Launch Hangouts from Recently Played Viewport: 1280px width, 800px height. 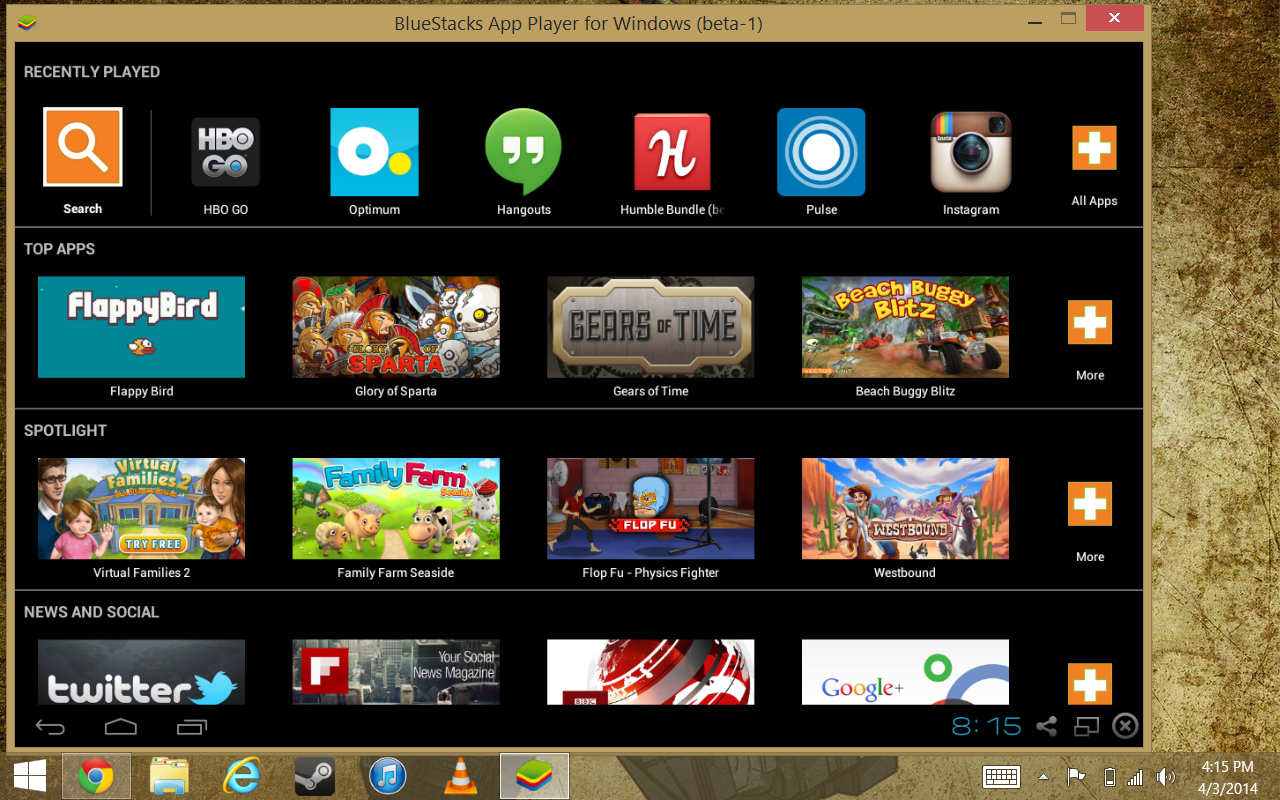pos(524,152)
